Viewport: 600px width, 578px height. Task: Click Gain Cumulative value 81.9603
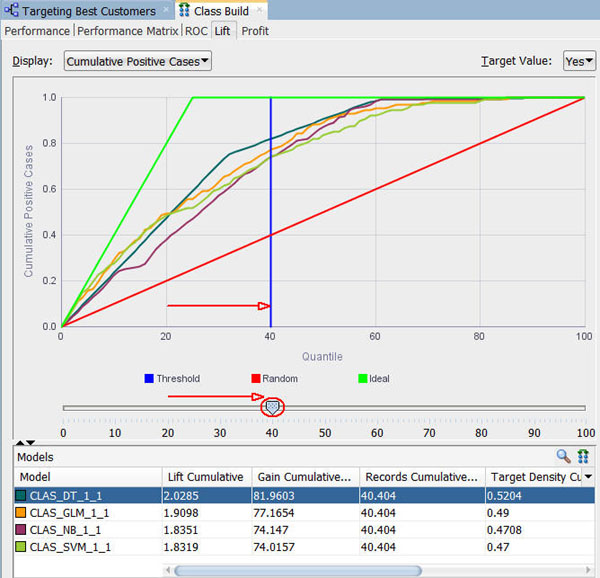click(x=274, y=496)
